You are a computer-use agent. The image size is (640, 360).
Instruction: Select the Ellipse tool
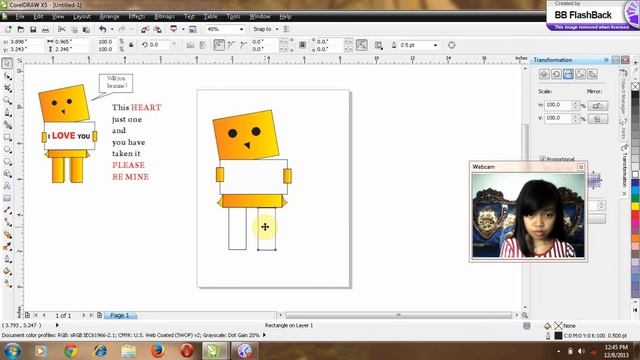point(7,149)
